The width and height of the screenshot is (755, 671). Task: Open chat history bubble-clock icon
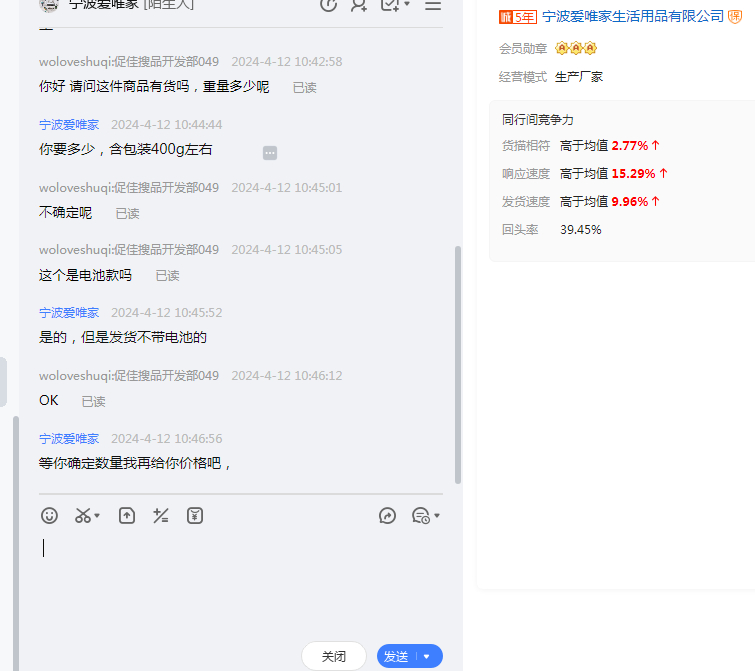tap(420, 516)
